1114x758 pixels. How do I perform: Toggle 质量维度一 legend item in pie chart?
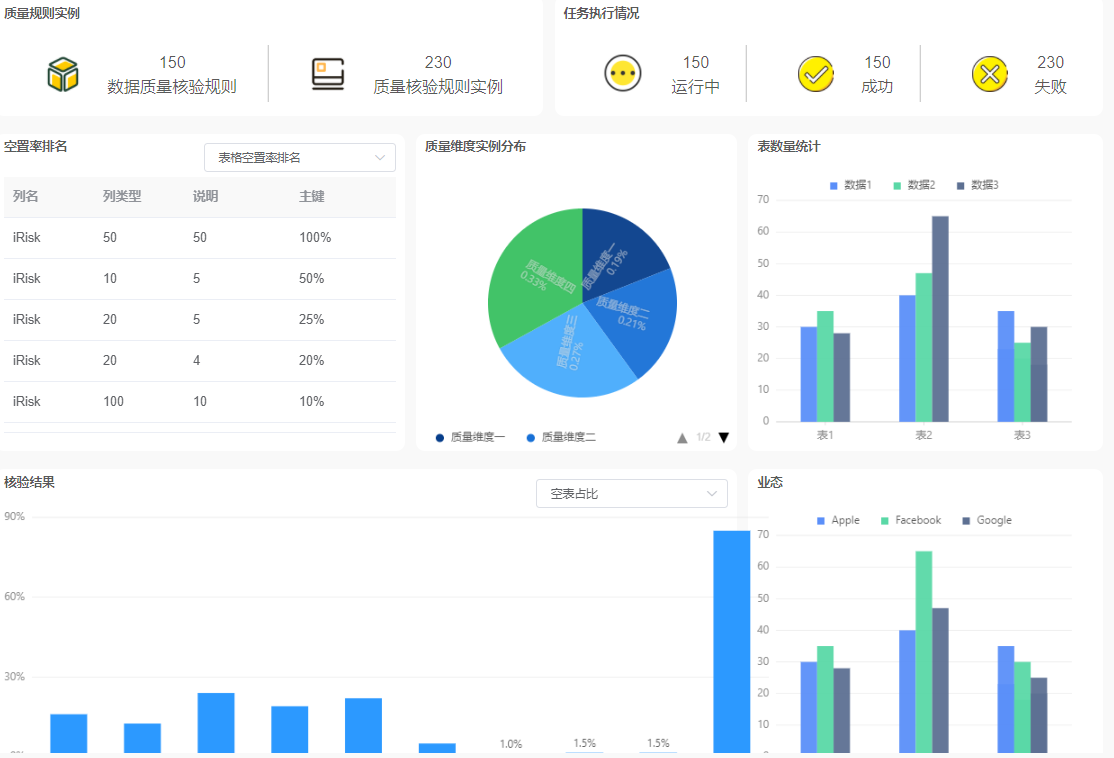(x=471, y=437)
